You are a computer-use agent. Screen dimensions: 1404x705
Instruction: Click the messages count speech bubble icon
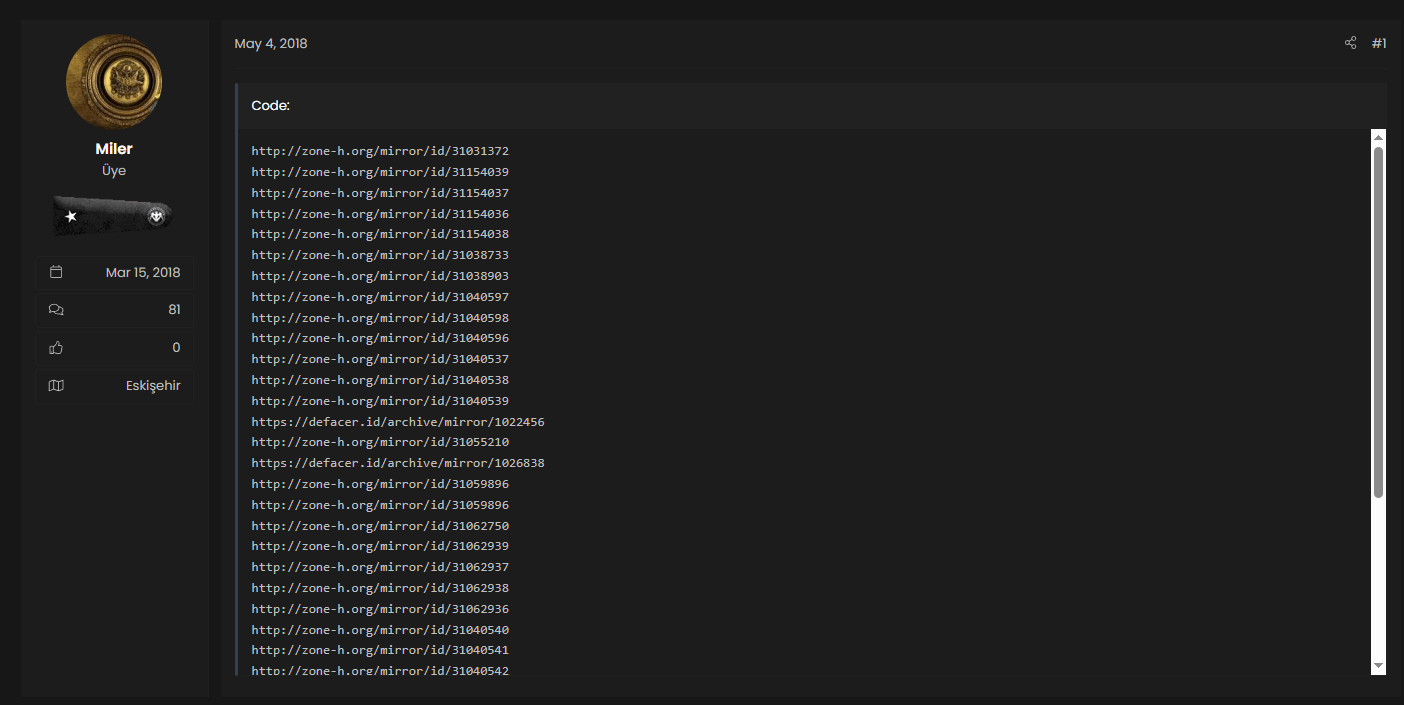56,310
